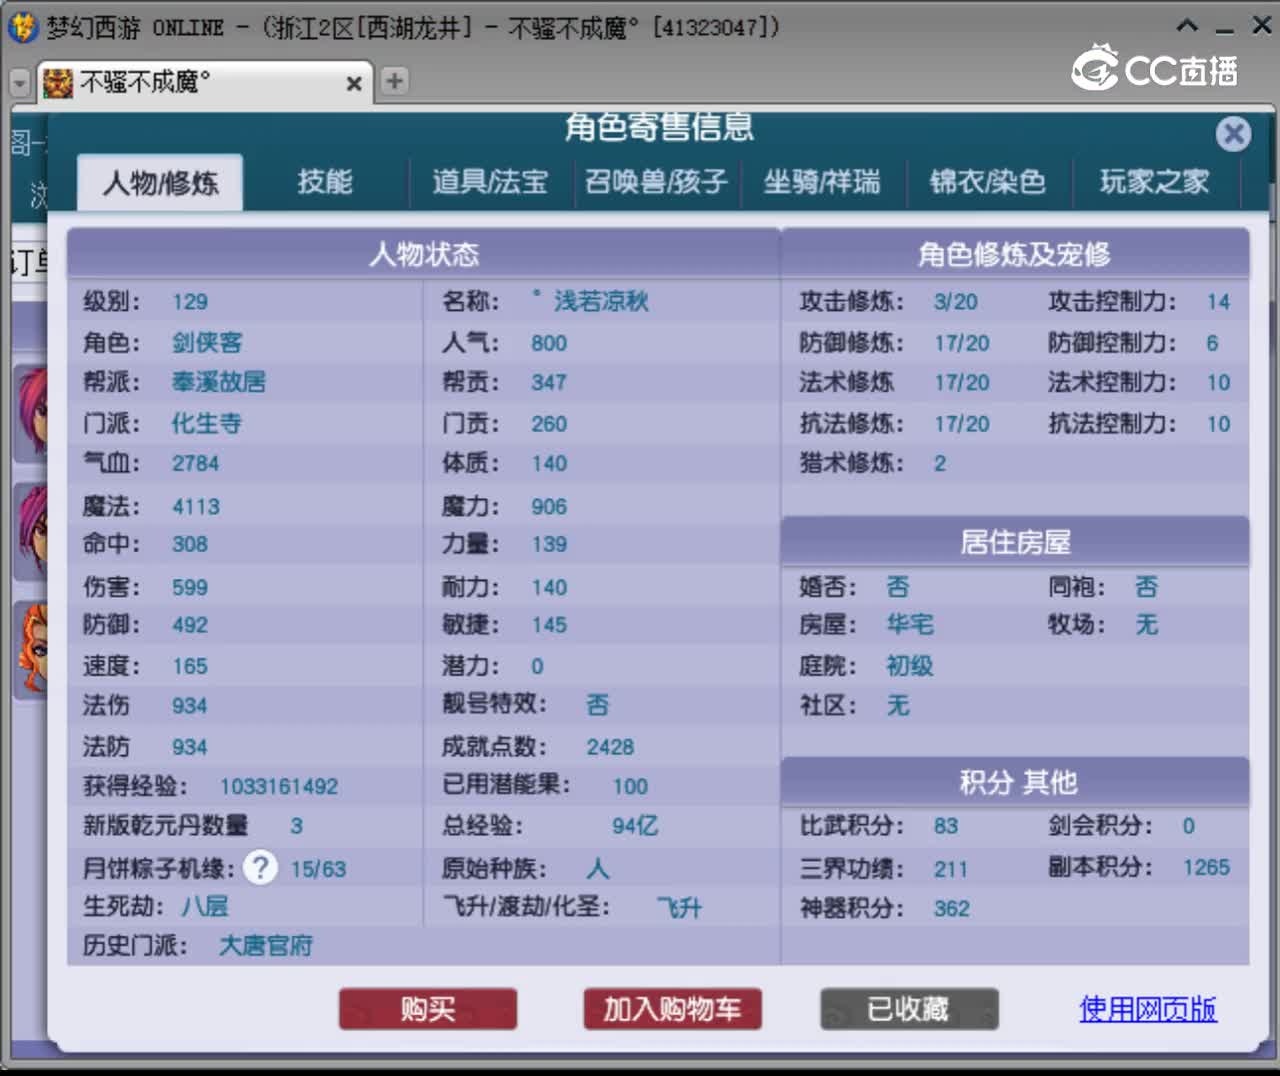Open the 技能 tab
This screenshot has width=1280, height=1076.
click(325, 181)
